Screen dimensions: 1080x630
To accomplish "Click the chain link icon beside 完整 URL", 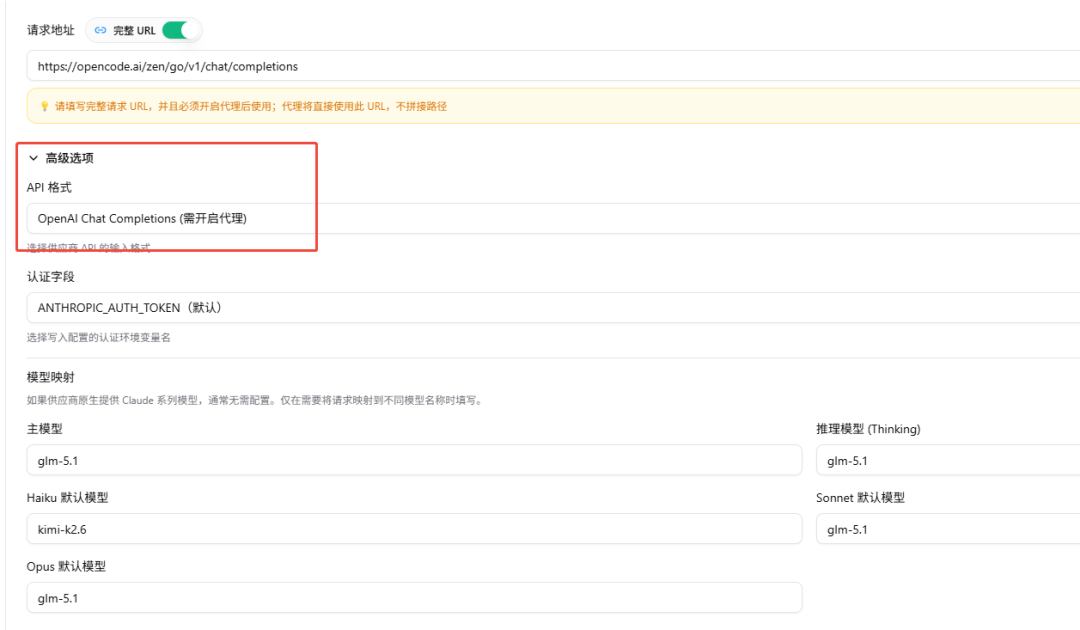I will [100, 30].
